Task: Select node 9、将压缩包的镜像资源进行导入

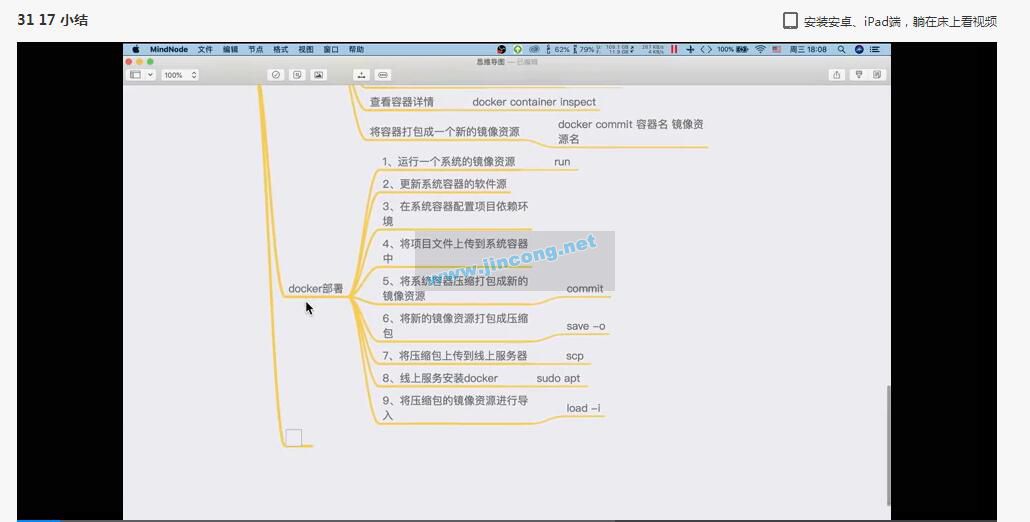Action: point(455,407)
